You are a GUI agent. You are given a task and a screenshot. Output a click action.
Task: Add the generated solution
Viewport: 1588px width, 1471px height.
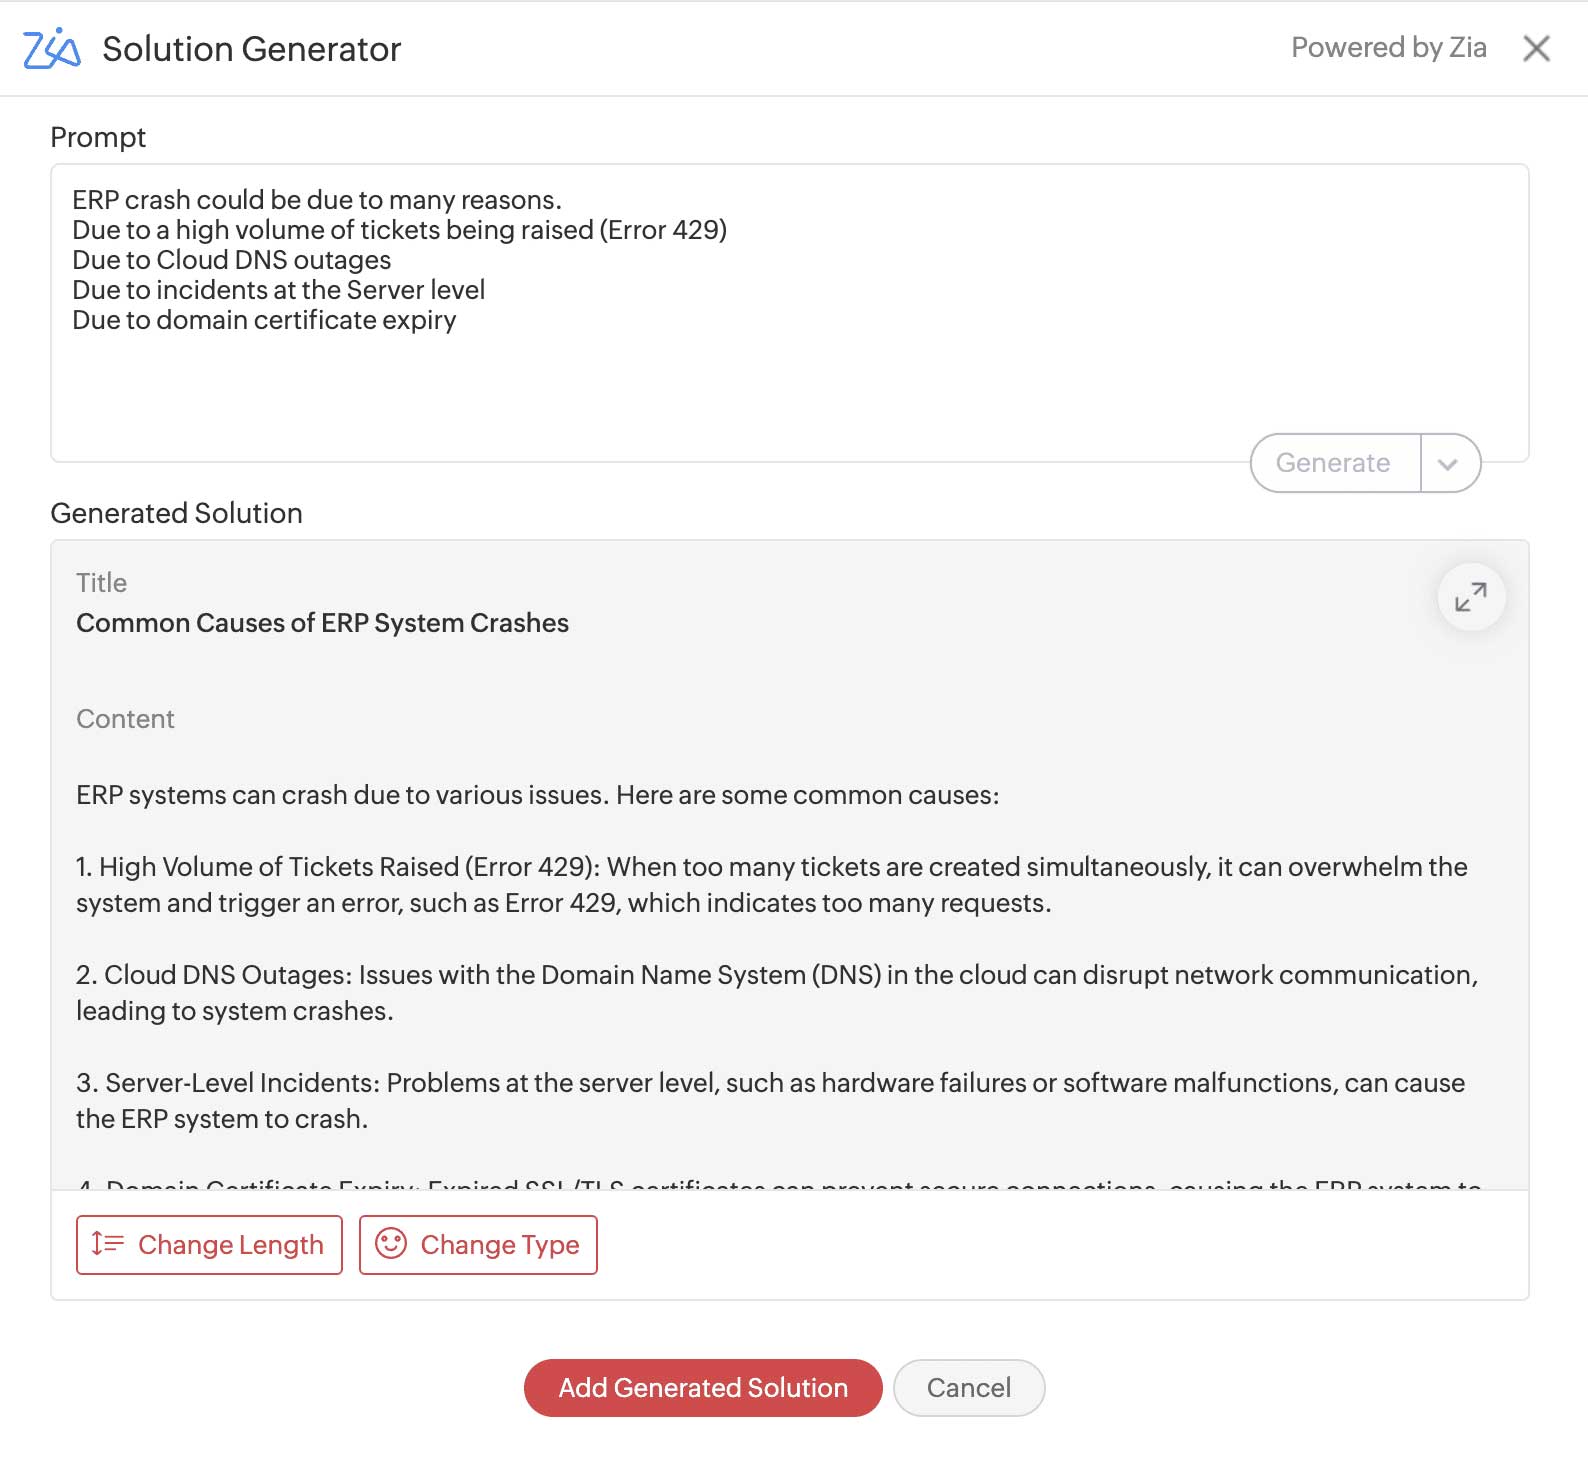tap(702, 1388)
